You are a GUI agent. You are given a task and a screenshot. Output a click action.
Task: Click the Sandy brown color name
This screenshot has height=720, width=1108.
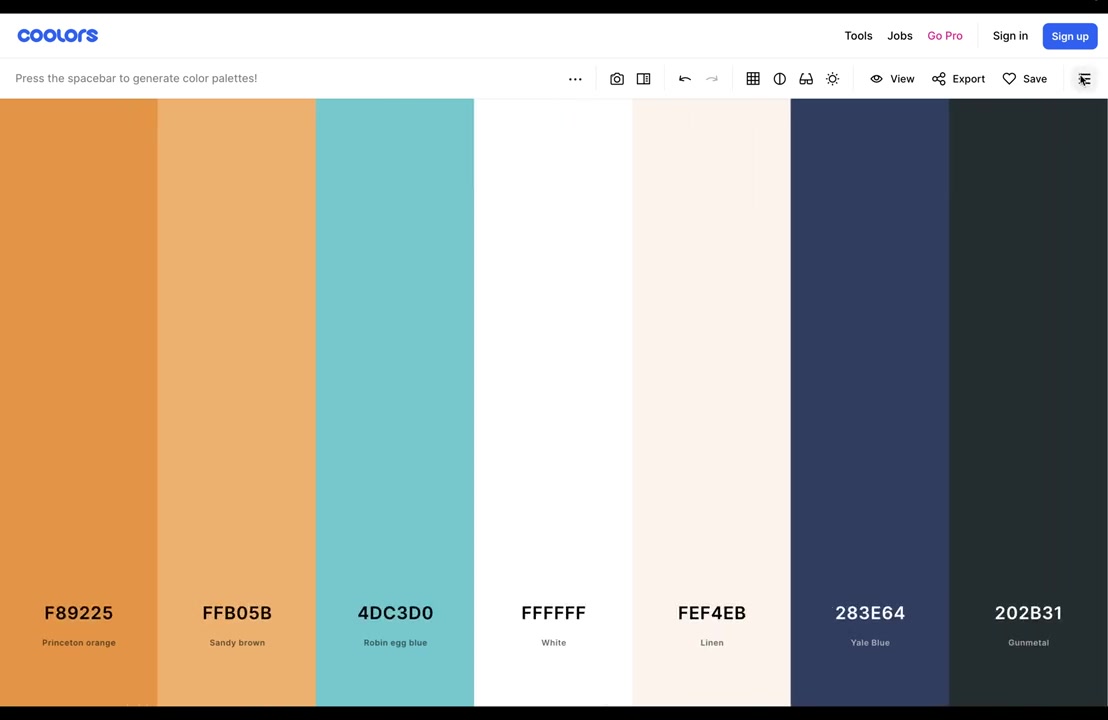237,642
